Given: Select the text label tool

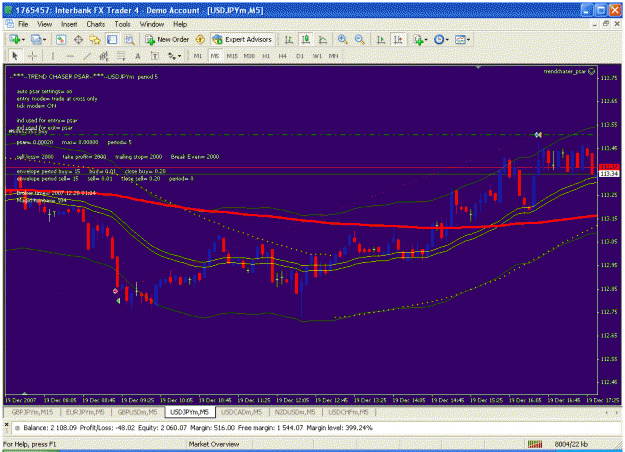Looking at the screenshot, I should (155, 56).
